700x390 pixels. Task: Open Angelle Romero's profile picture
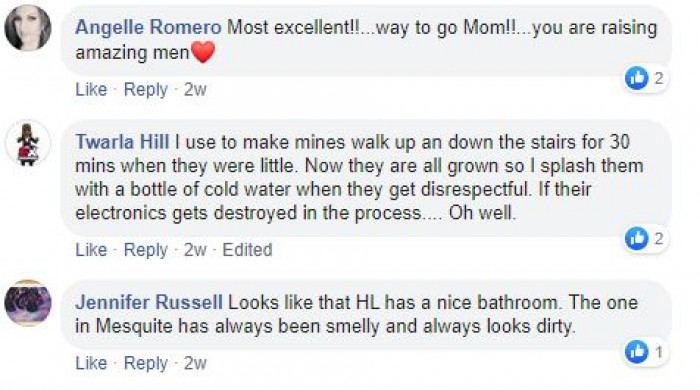click(x=28, y=28)
